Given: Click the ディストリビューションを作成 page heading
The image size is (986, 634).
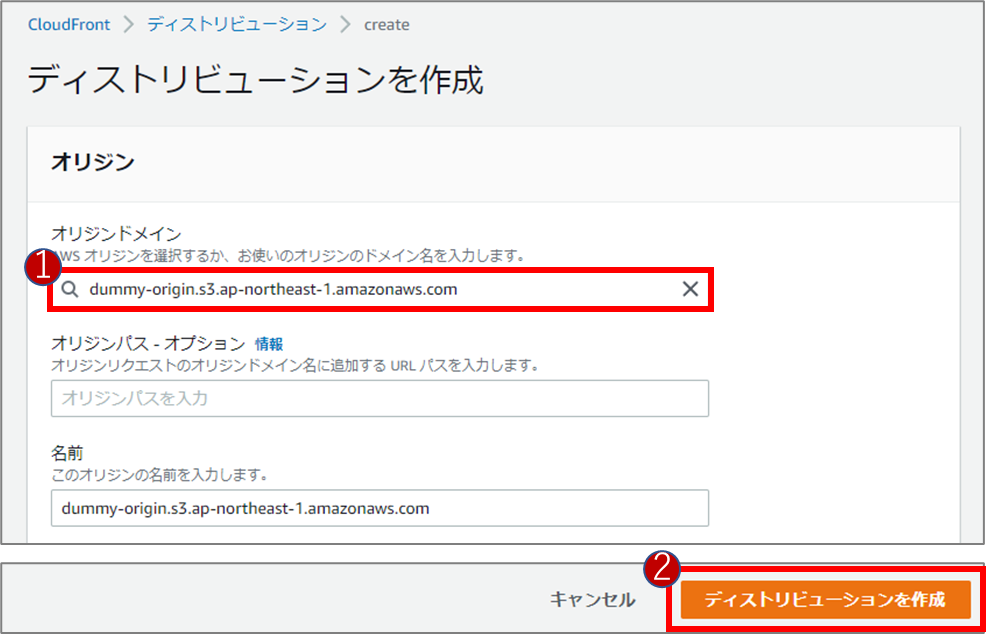Looking at the screenshot, I should pos(256,81).
